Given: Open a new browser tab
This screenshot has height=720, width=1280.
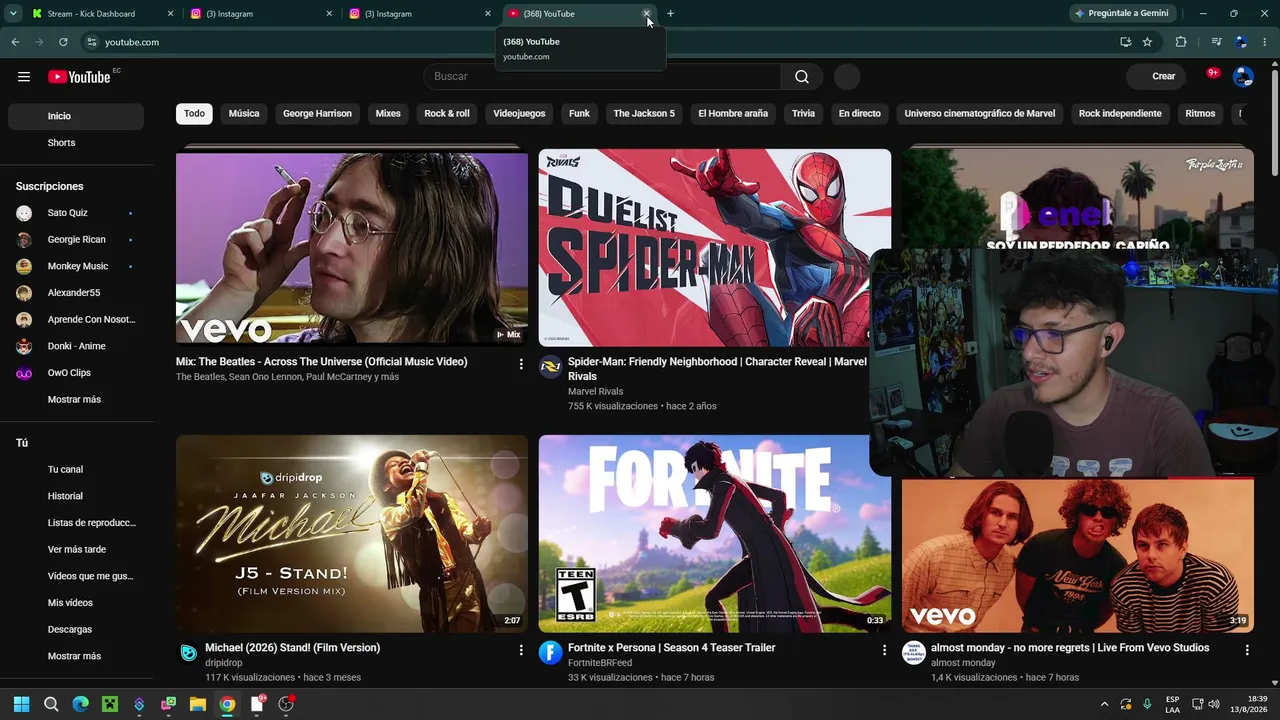Looking at the screenshot, I should 670,14.
